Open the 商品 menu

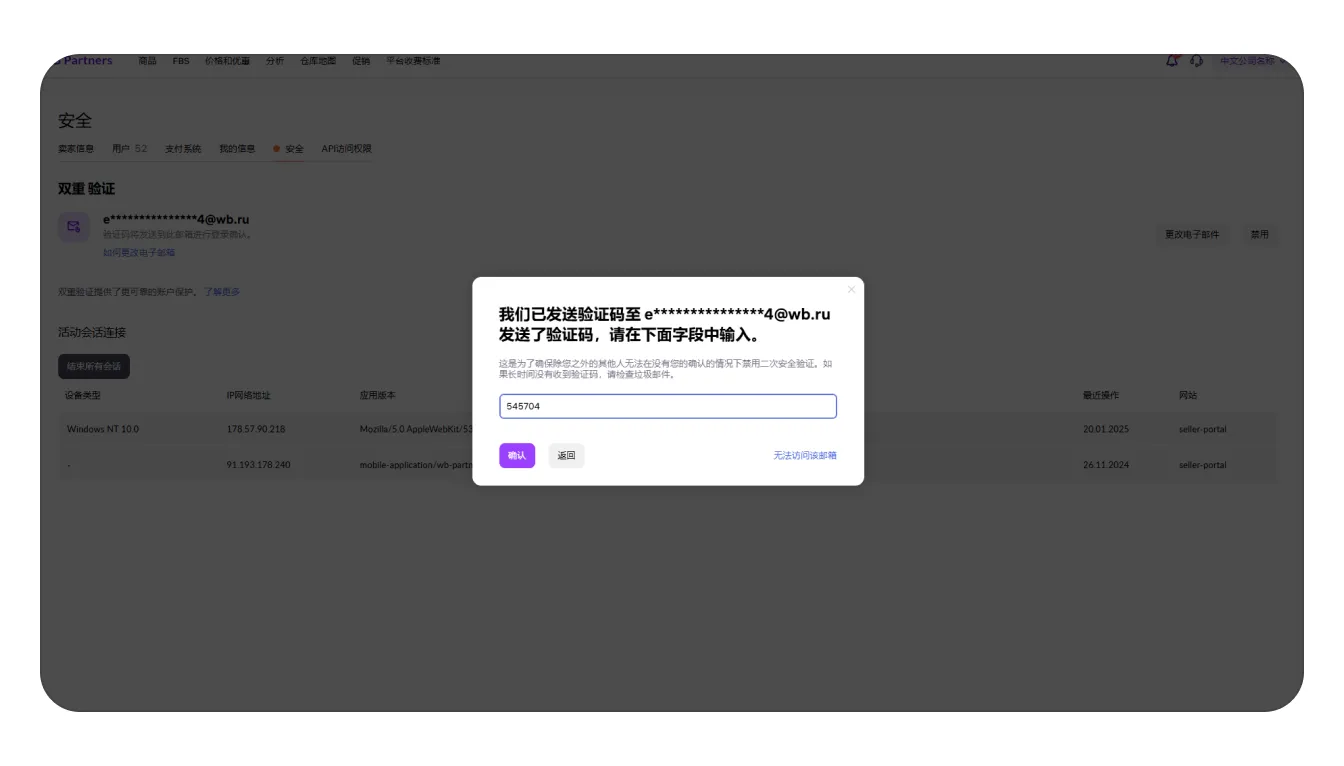pos(147,62)
